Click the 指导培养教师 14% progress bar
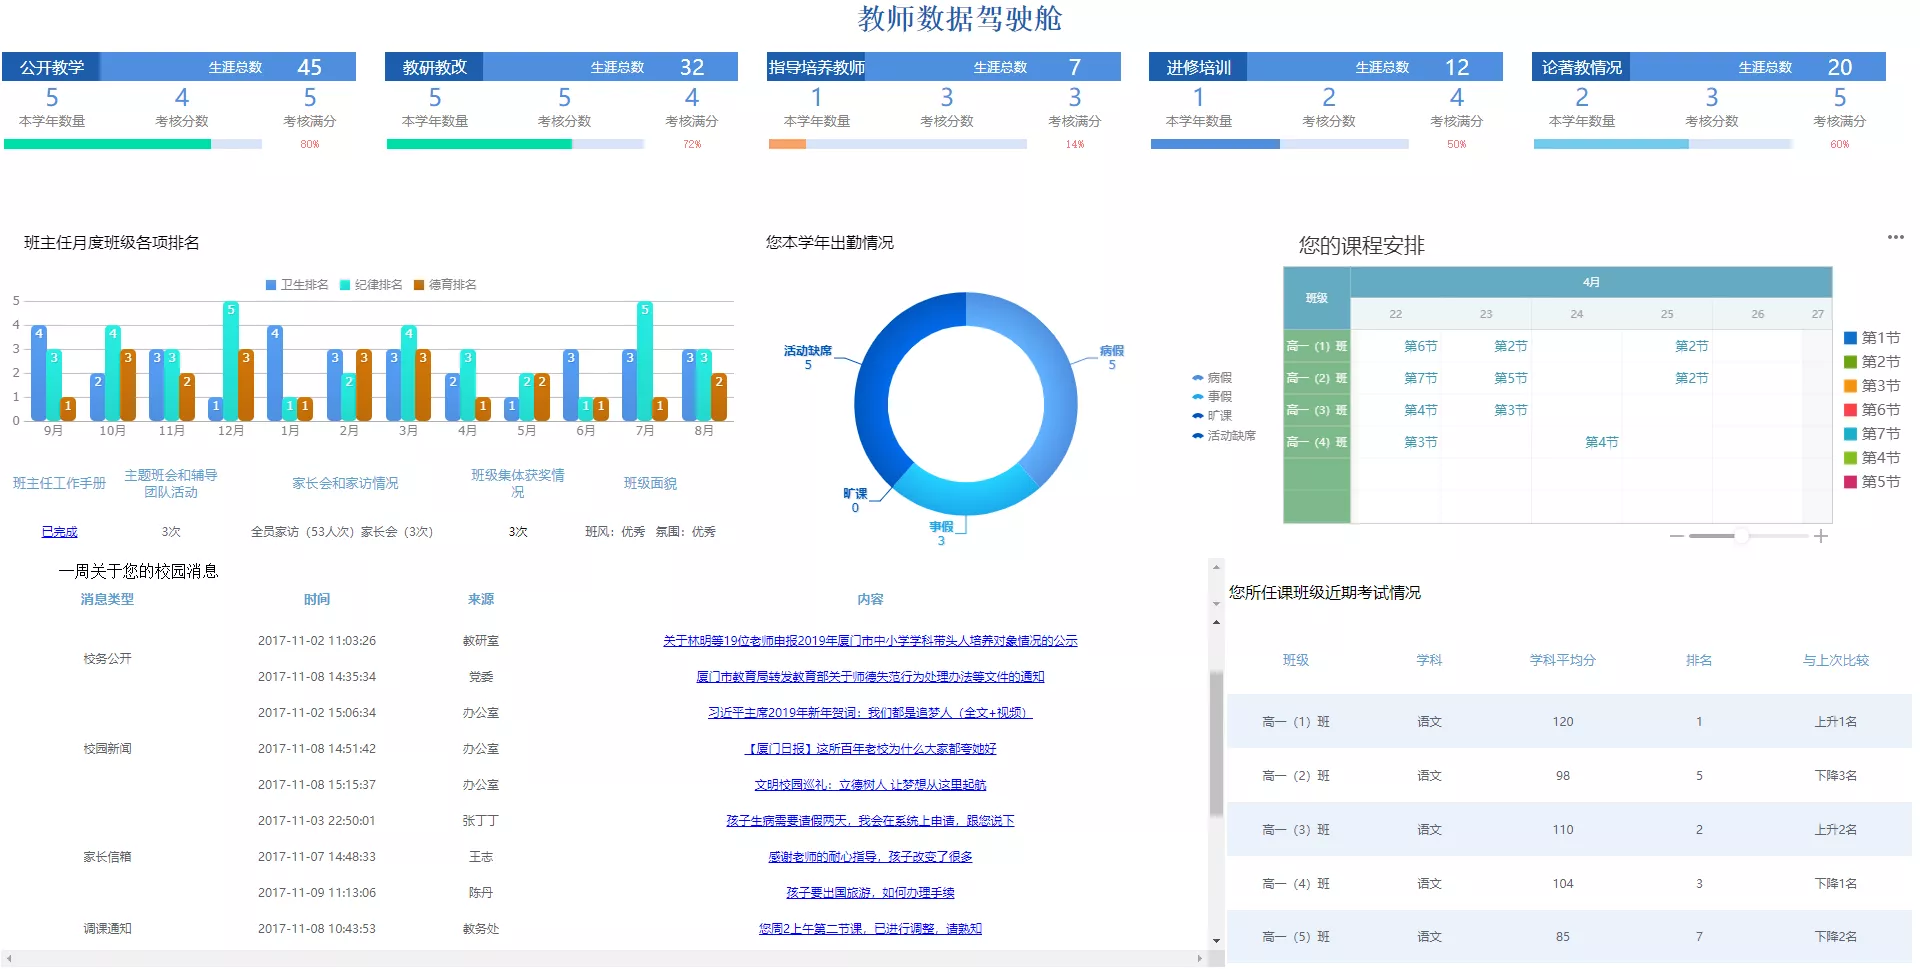1920x969 pixels. [898, 144]
